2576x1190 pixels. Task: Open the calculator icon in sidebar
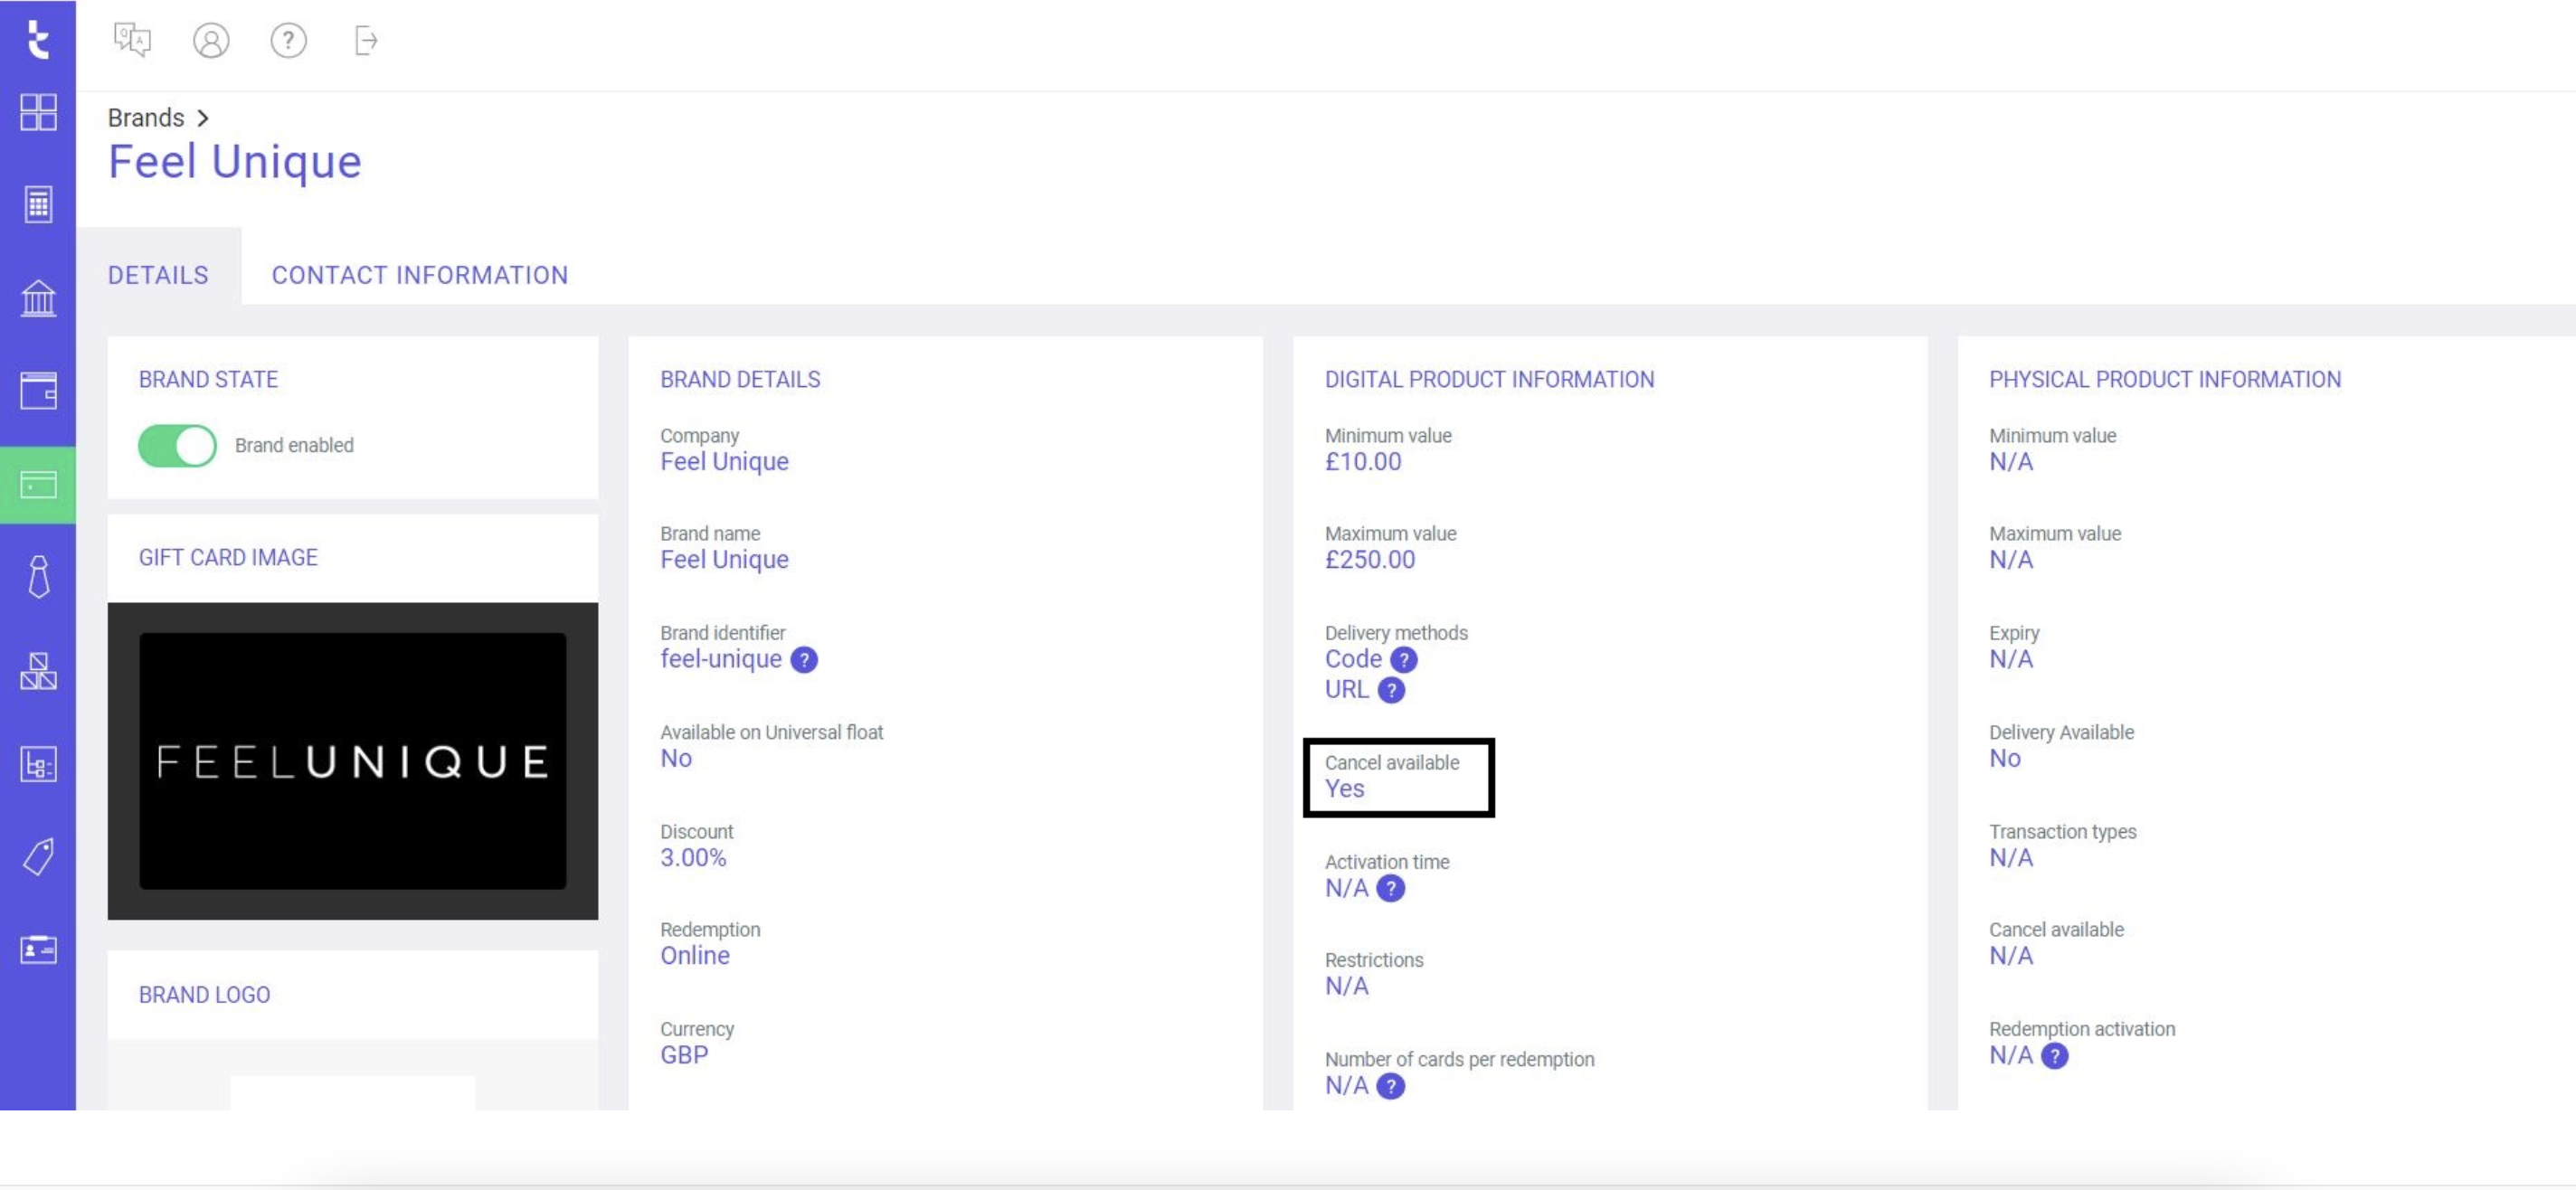[38, 204]
